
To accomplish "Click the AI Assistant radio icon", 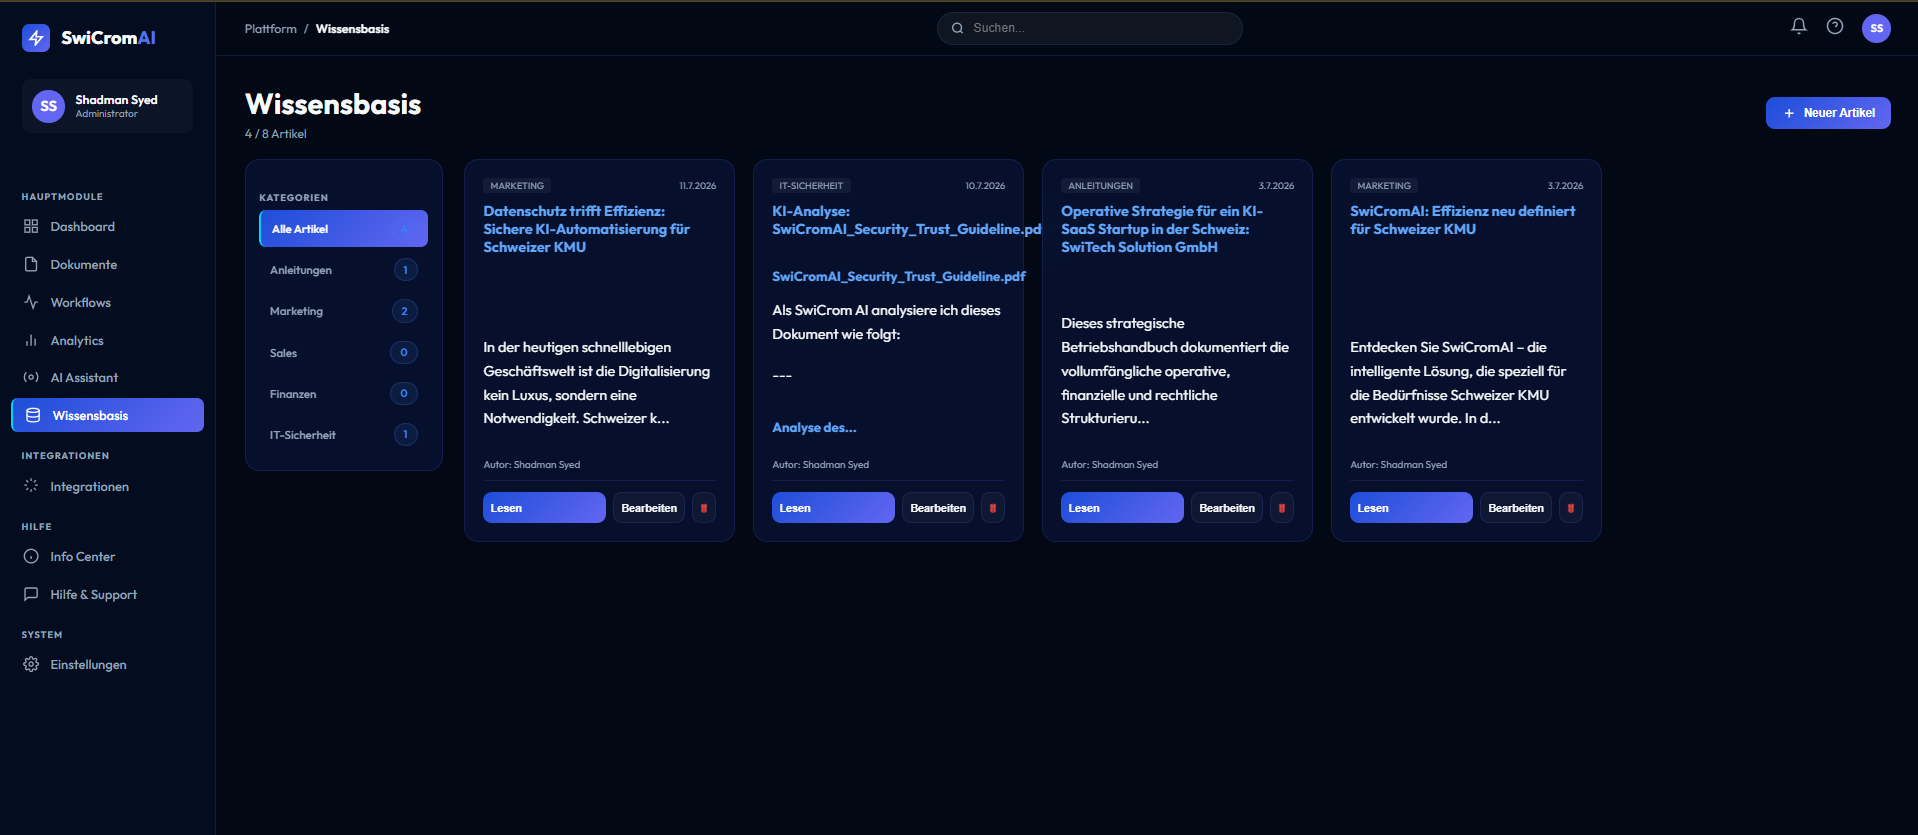I will [x=31, y=378].
